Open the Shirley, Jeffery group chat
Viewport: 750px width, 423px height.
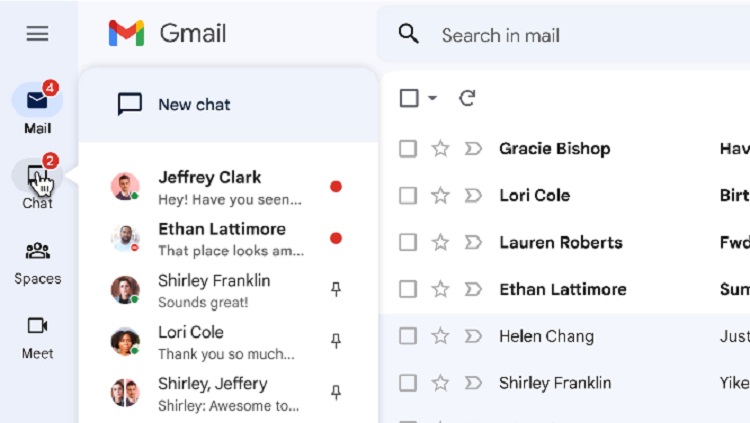point(226,392)
